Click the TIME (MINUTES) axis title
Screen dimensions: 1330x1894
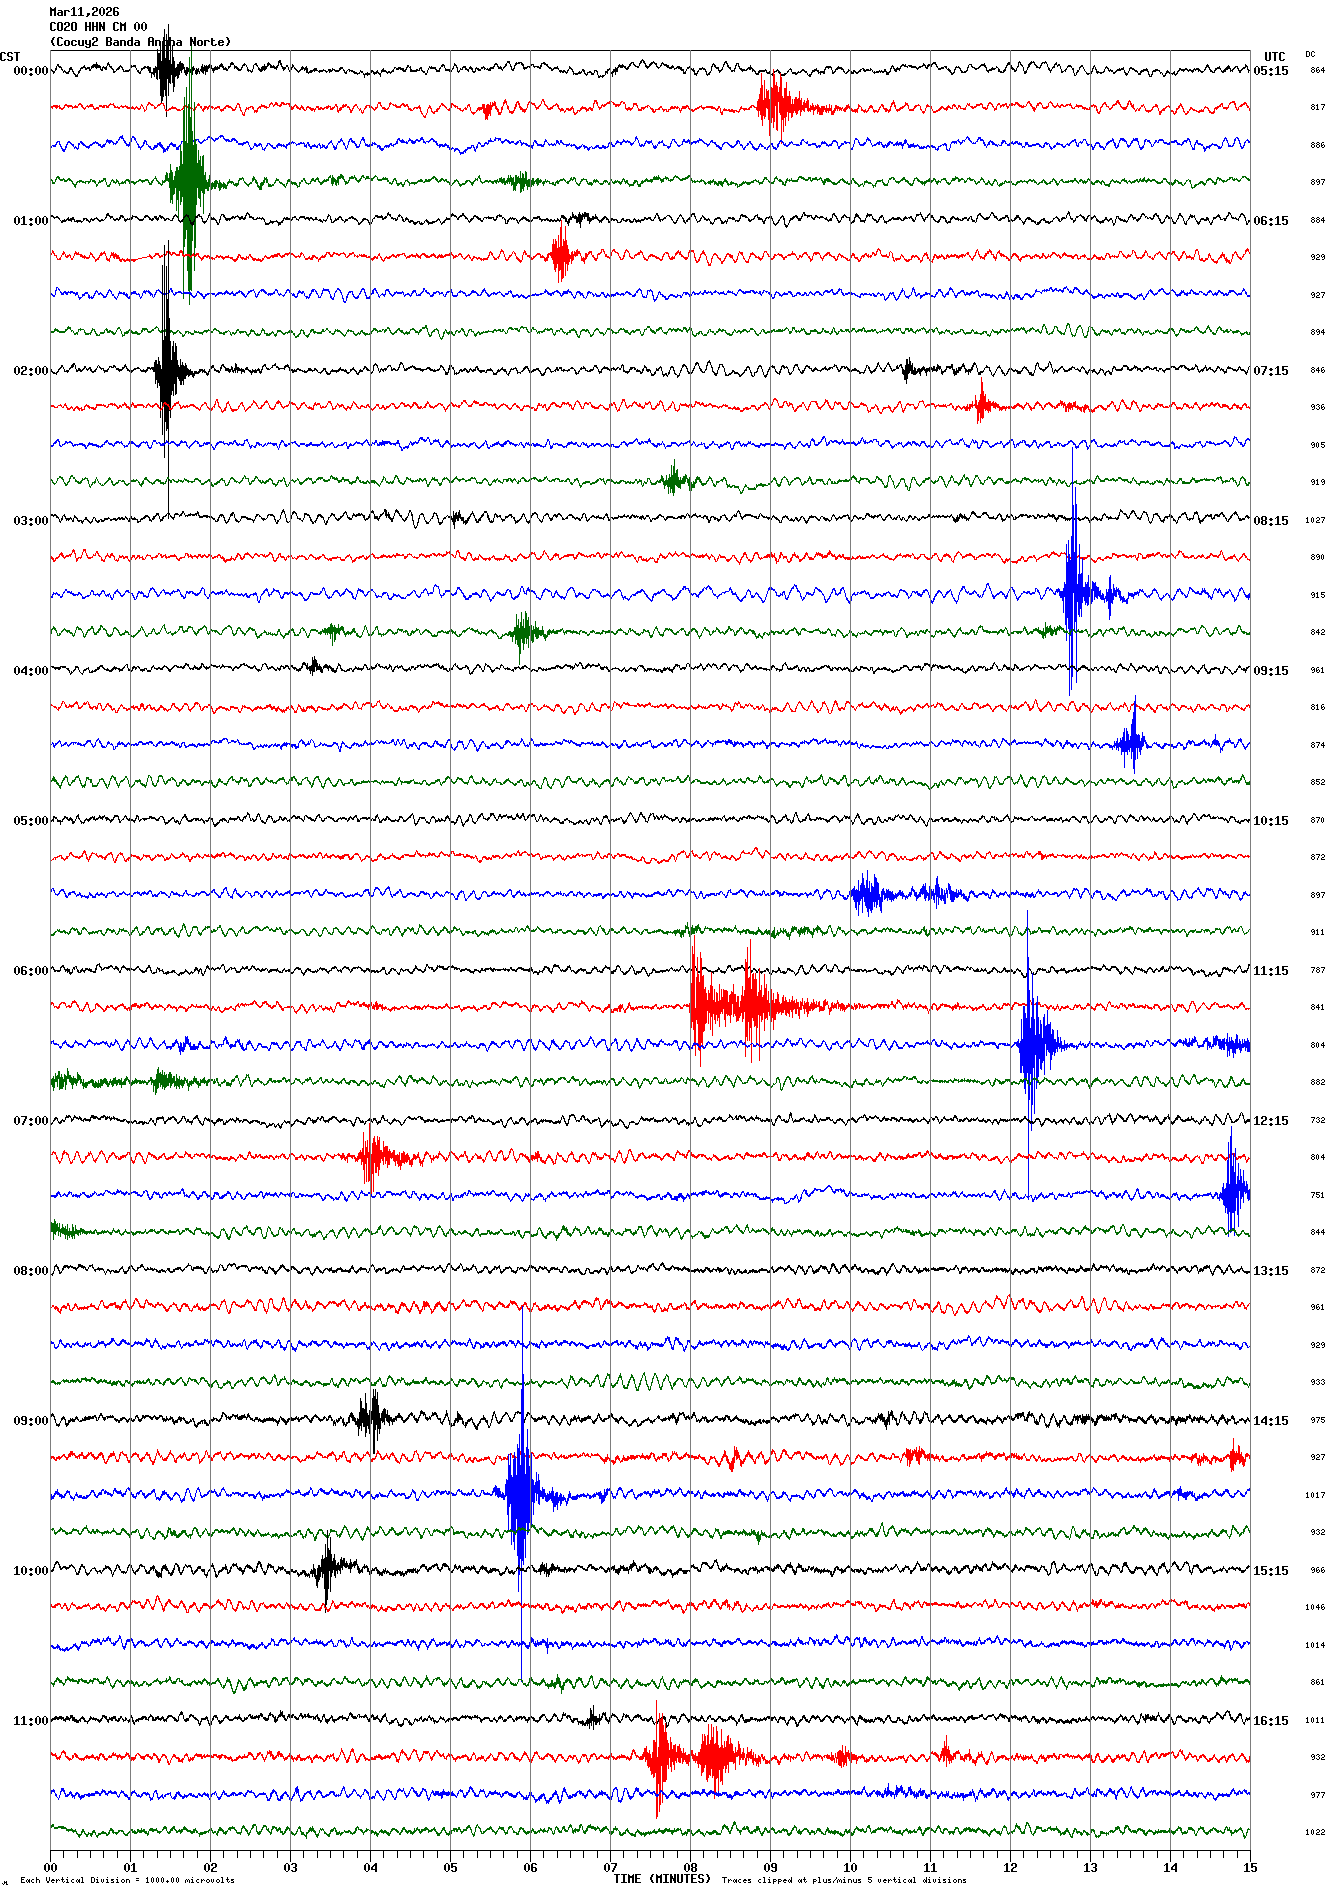pos(662,1879)
